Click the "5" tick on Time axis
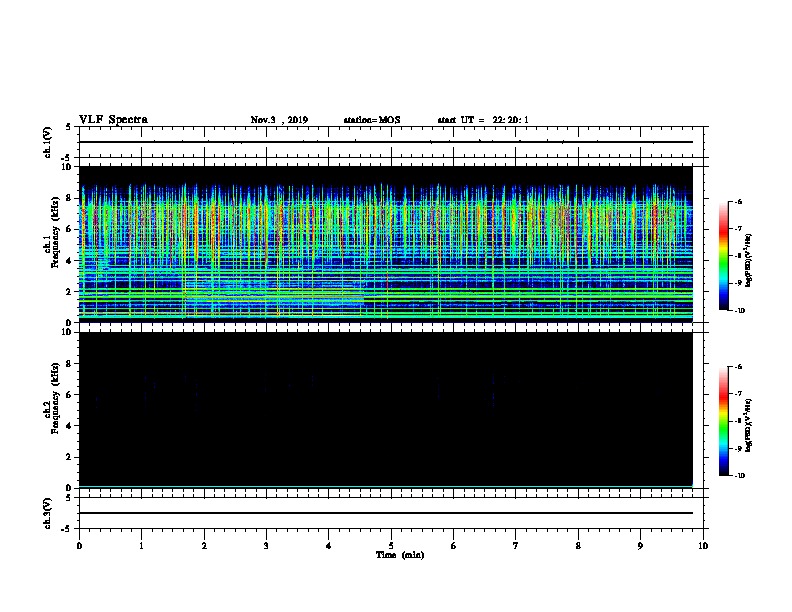This screenshot has width=792, height=612. 391,546
